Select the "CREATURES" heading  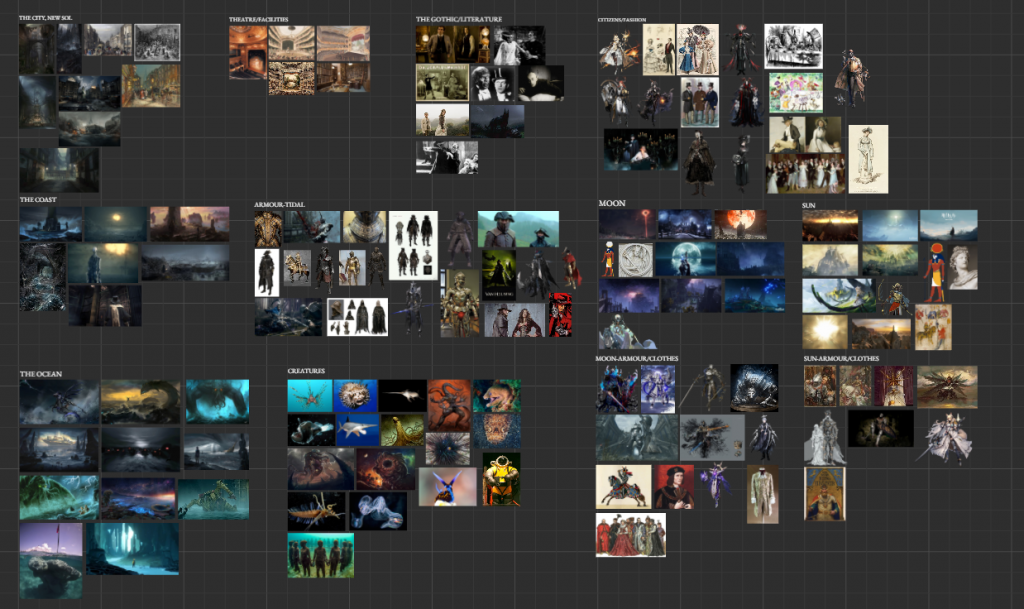306,371
